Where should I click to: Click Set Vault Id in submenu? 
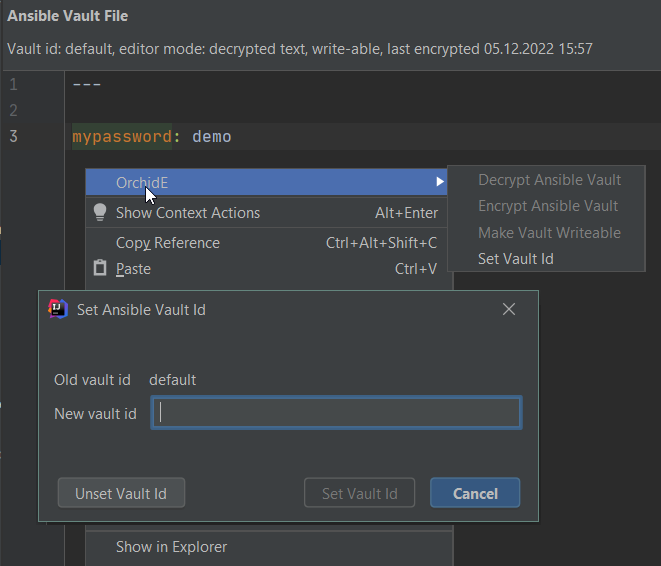coord(515,259)
